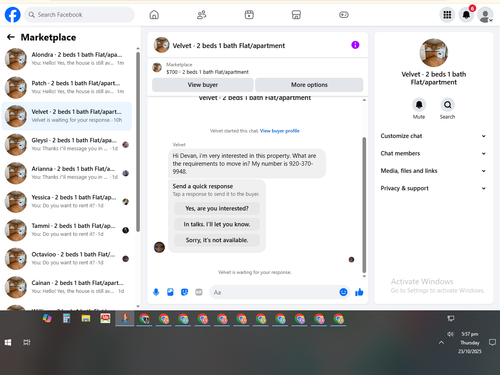The width and height of the screenshot is (500, 375).
Task: Search in conversation magnifier icon
Action: (447, 105)
